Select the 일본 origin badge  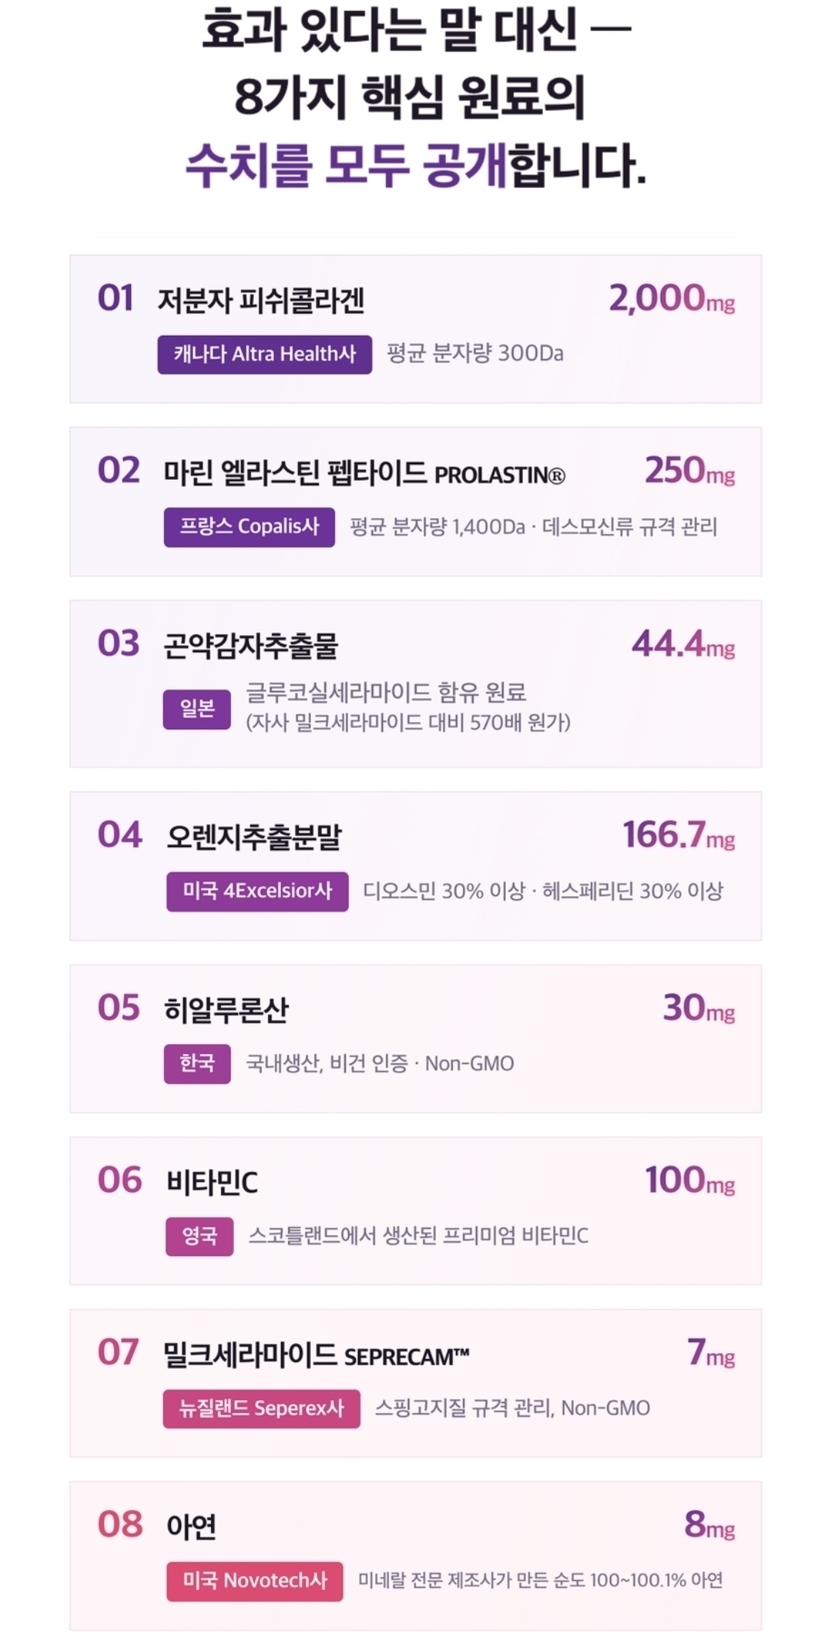(x=197, y=709)
